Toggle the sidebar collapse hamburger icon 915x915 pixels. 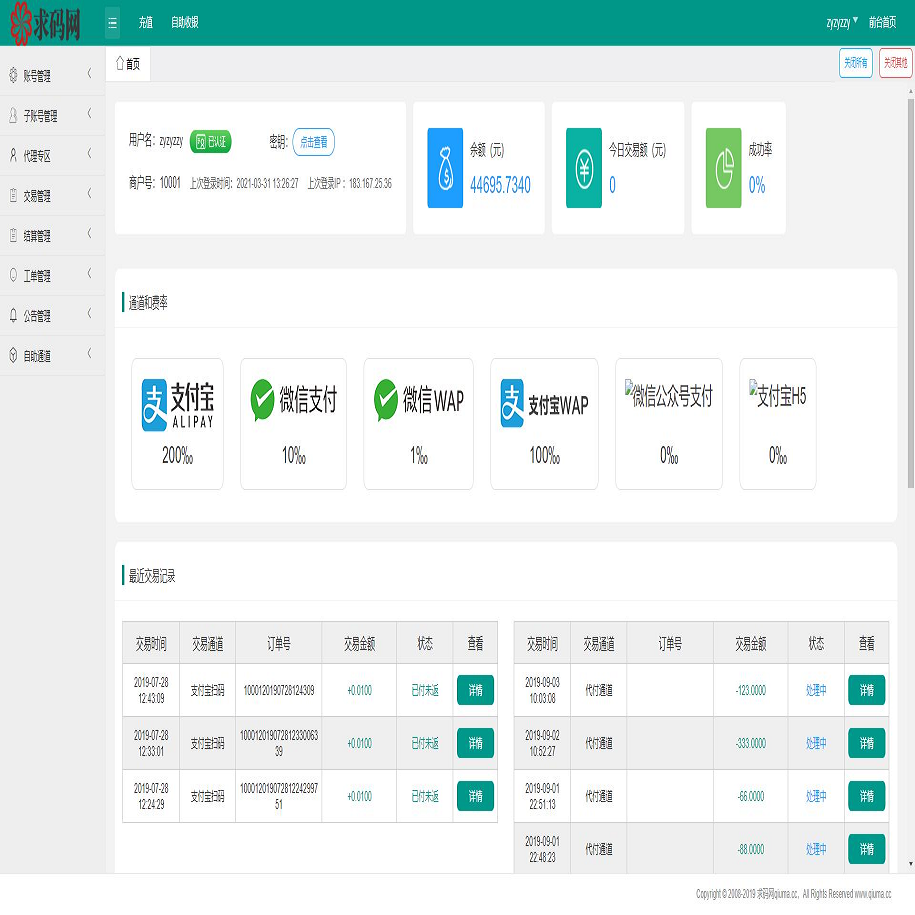coord(112,22)
